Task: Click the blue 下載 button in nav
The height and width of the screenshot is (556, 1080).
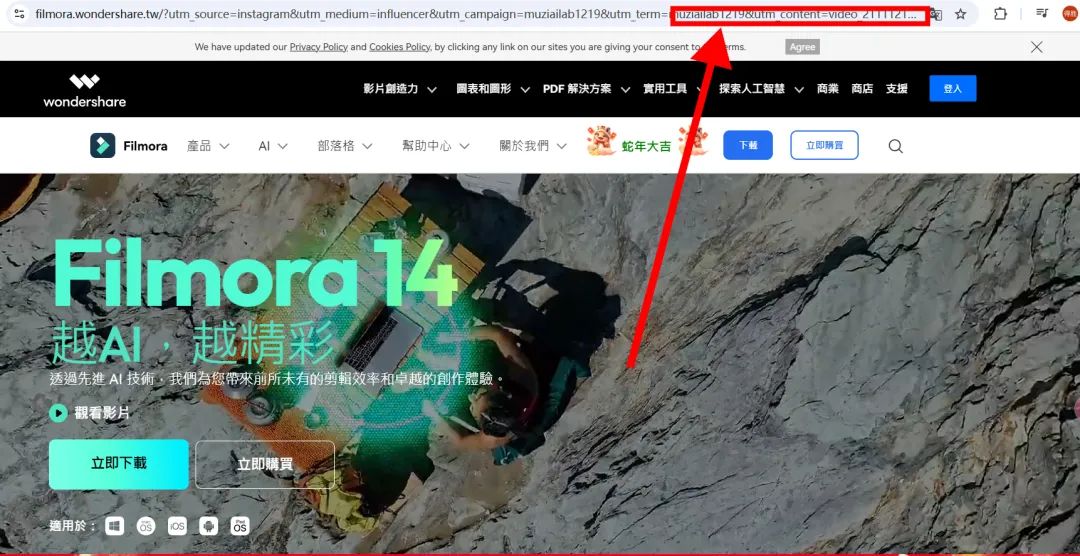Action: coord(748,145)
